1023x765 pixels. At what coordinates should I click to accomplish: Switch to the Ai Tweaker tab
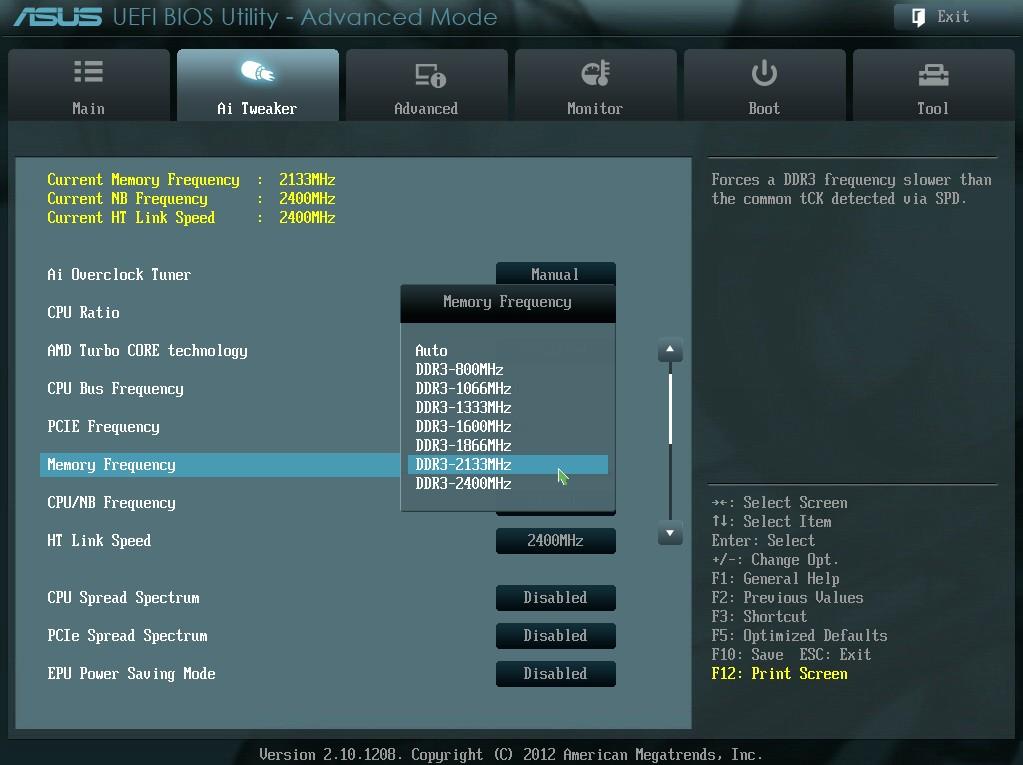(258, 85)
